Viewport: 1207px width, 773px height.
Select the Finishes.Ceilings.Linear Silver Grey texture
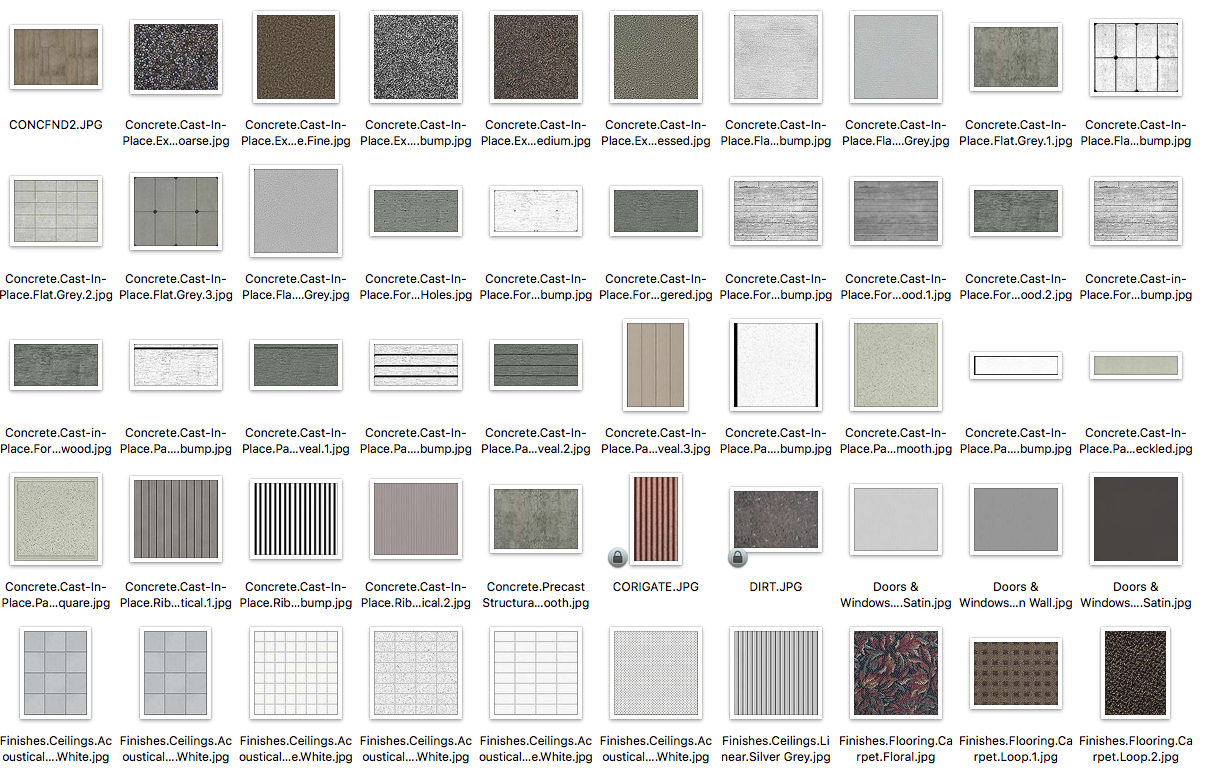pyautogui.click(x=776, y=673)
